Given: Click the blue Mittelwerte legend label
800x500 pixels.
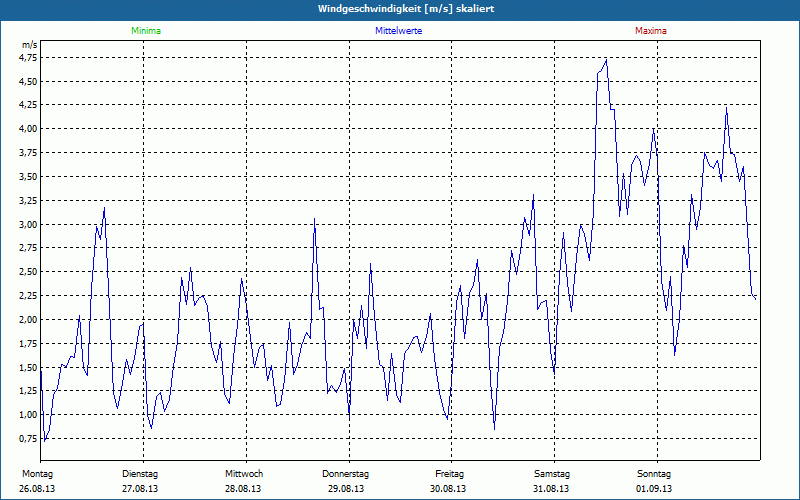Looking at the screenshot, I should pos(398,31).
